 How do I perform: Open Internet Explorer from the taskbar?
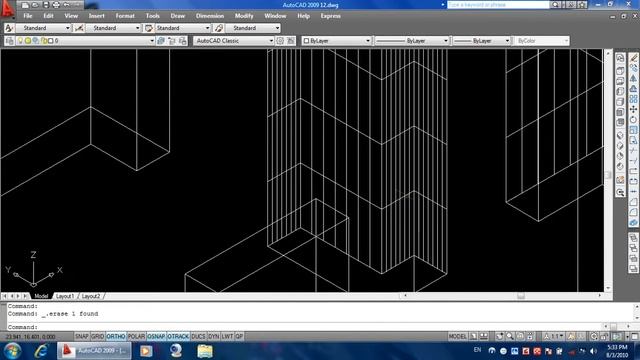[x=41, y=351]
